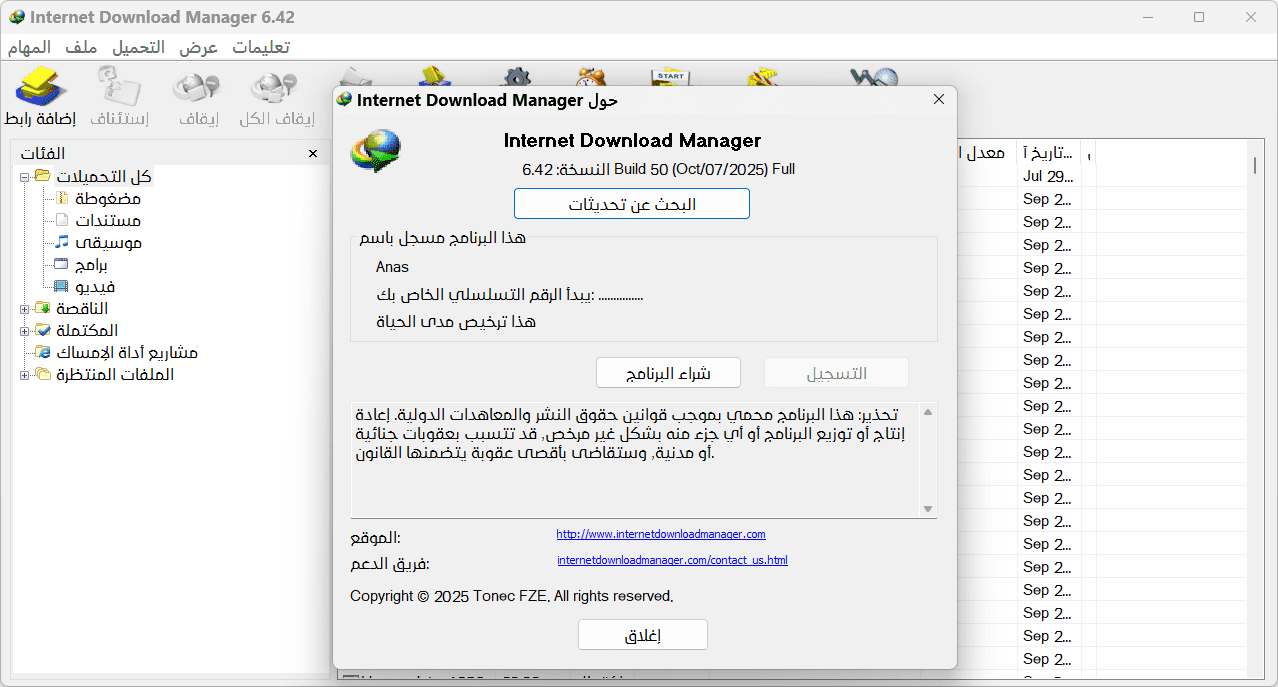Viewport: 1278px width, 687px height.
Task: Close the Categories (الفئات) side panel
Action: tap(313, 153)
